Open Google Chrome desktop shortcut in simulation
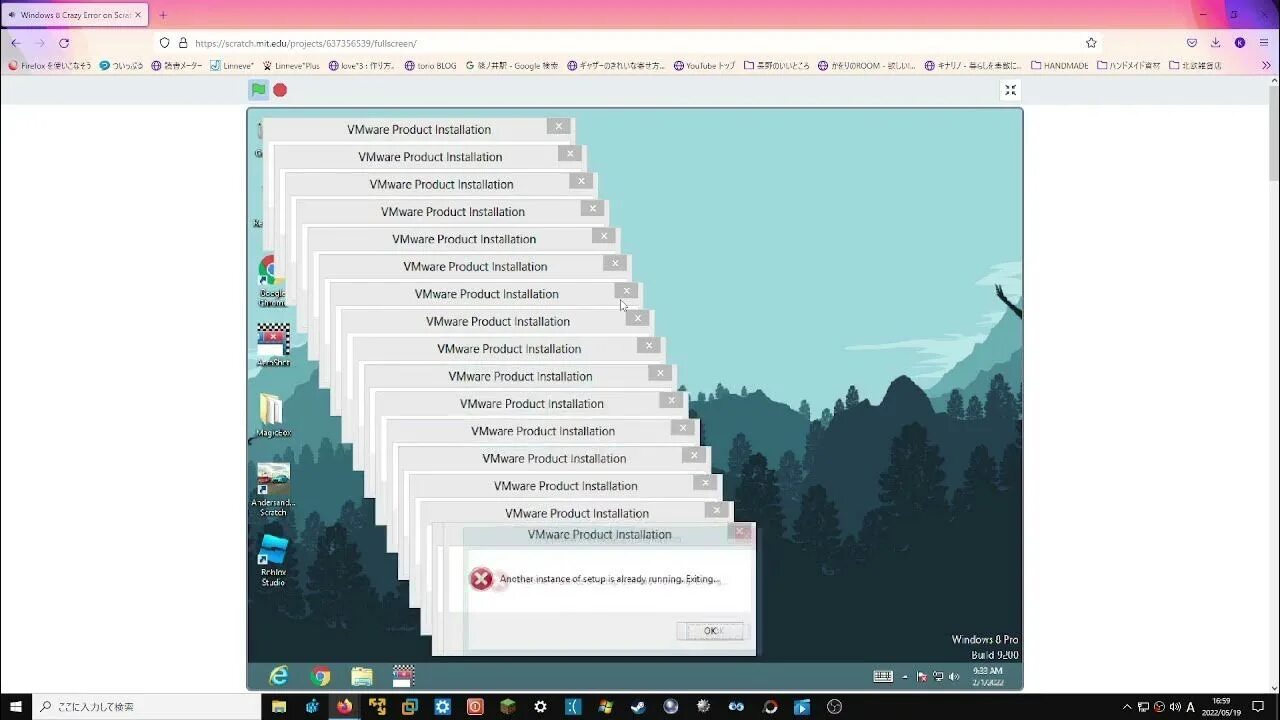Viewport: 1280px width, 720px height. point(272,280)
